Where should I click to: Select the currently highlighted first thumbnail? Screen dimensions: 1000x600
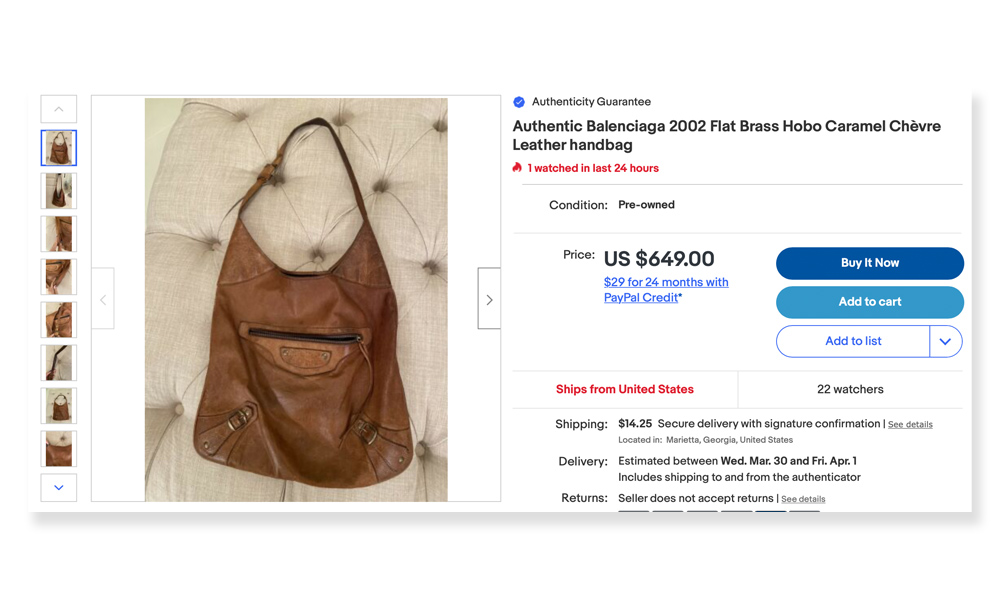(x=58, y=146)
